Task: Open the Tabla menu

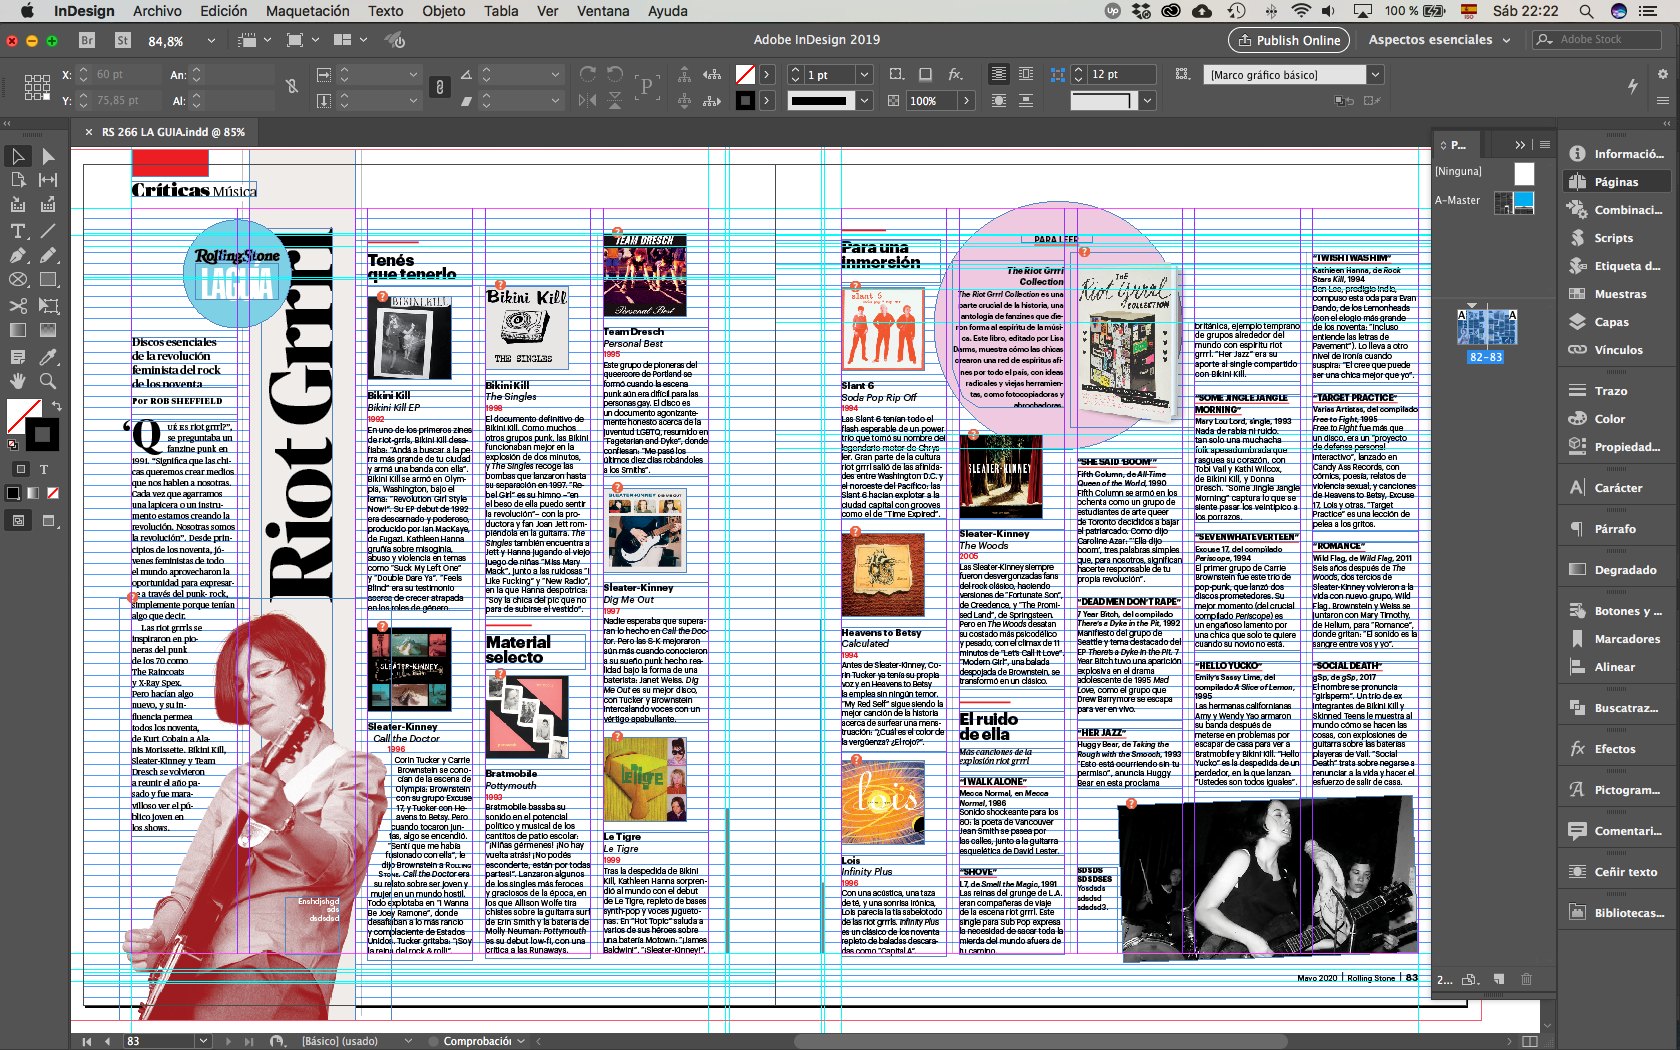Action: 501,11
